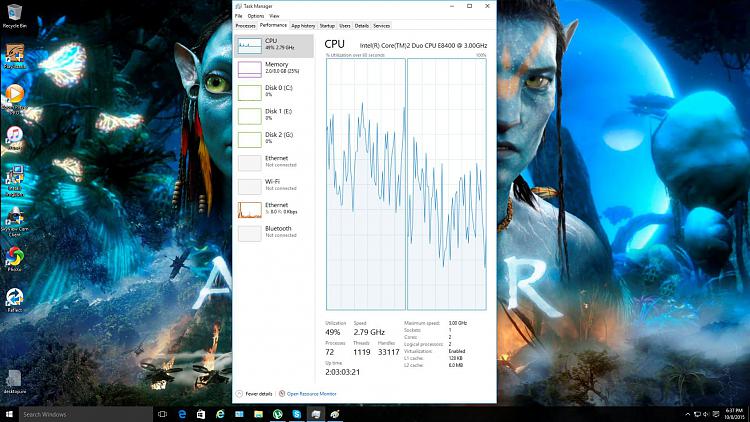This screenshot has height=422, width=750.
Task: Switch to the App history tab
Action: tap(303, 26)
